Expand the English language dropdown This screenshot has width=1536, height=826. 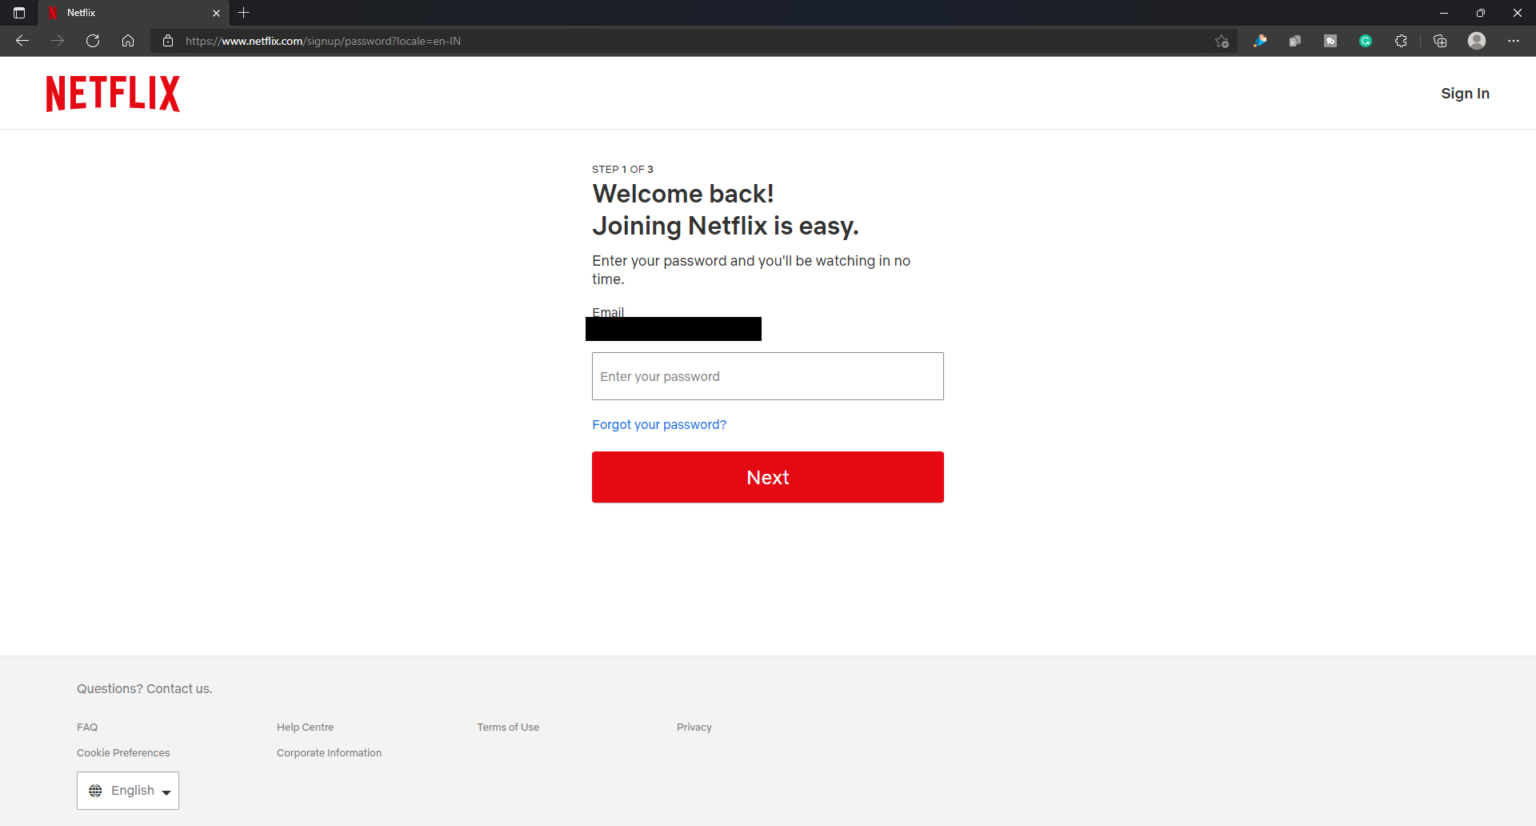128,791
